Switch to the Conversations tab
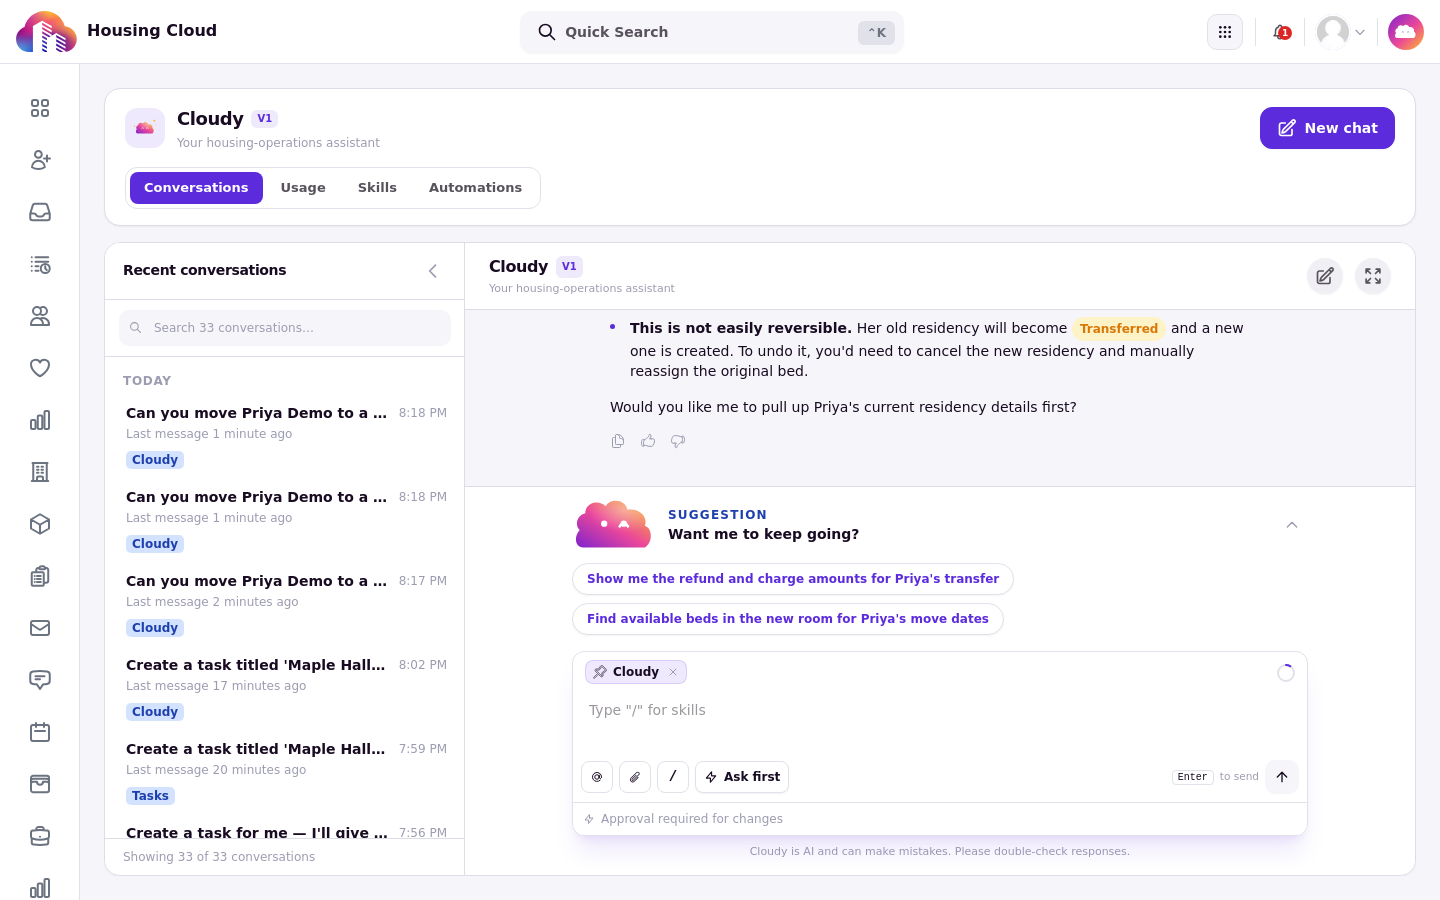The height and width of the screenshot is (900, 1440). (196, 188)
